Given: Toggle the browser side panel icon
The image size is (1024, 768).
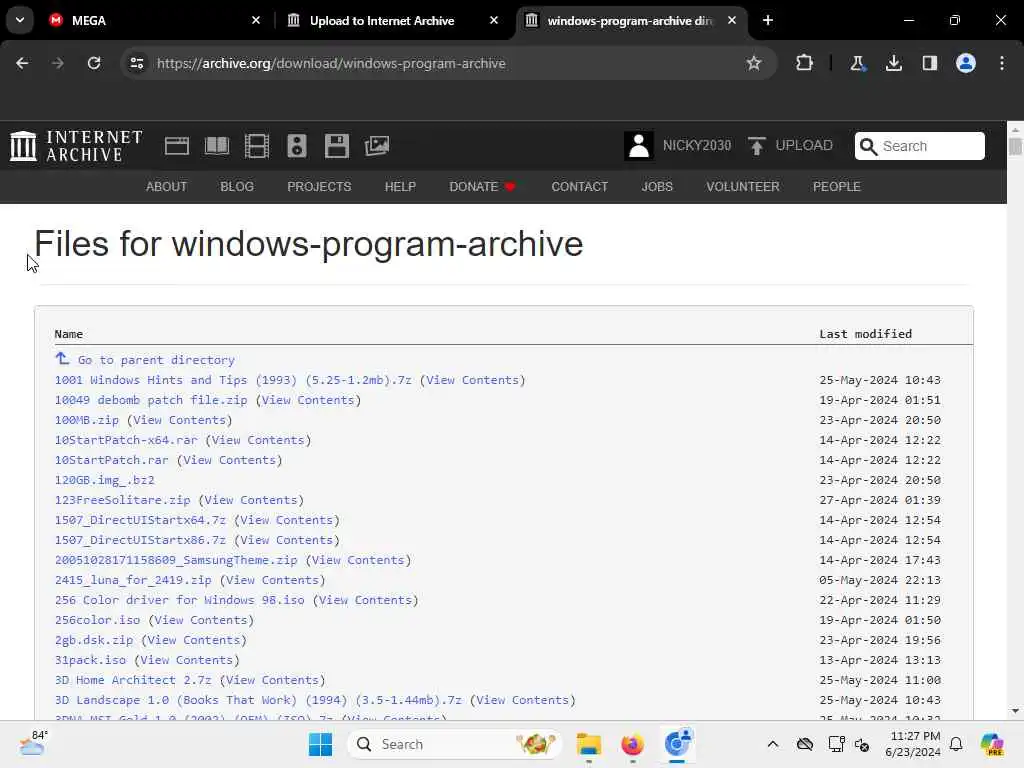Looking at the screenshot, I should point(930,63).
